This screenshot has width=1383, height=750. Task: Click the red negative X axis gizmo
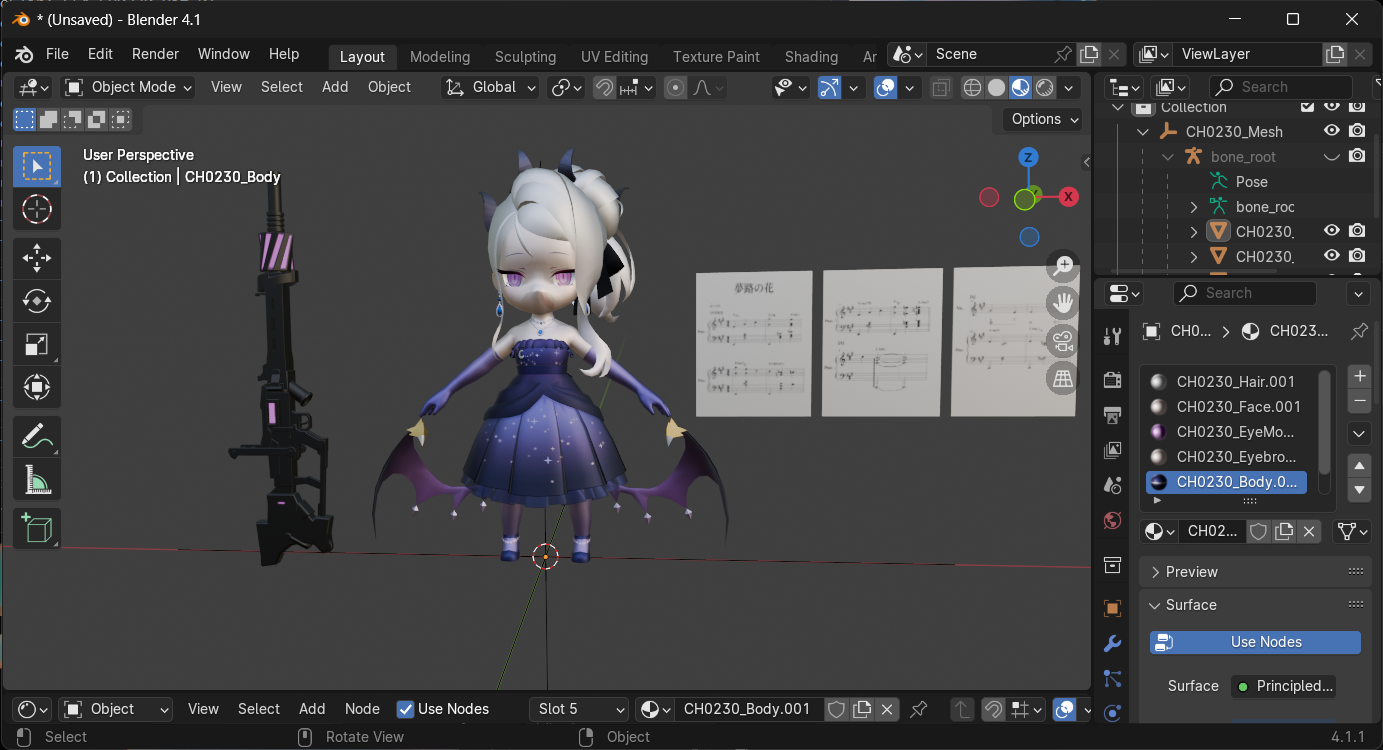[x=989, y=197]
